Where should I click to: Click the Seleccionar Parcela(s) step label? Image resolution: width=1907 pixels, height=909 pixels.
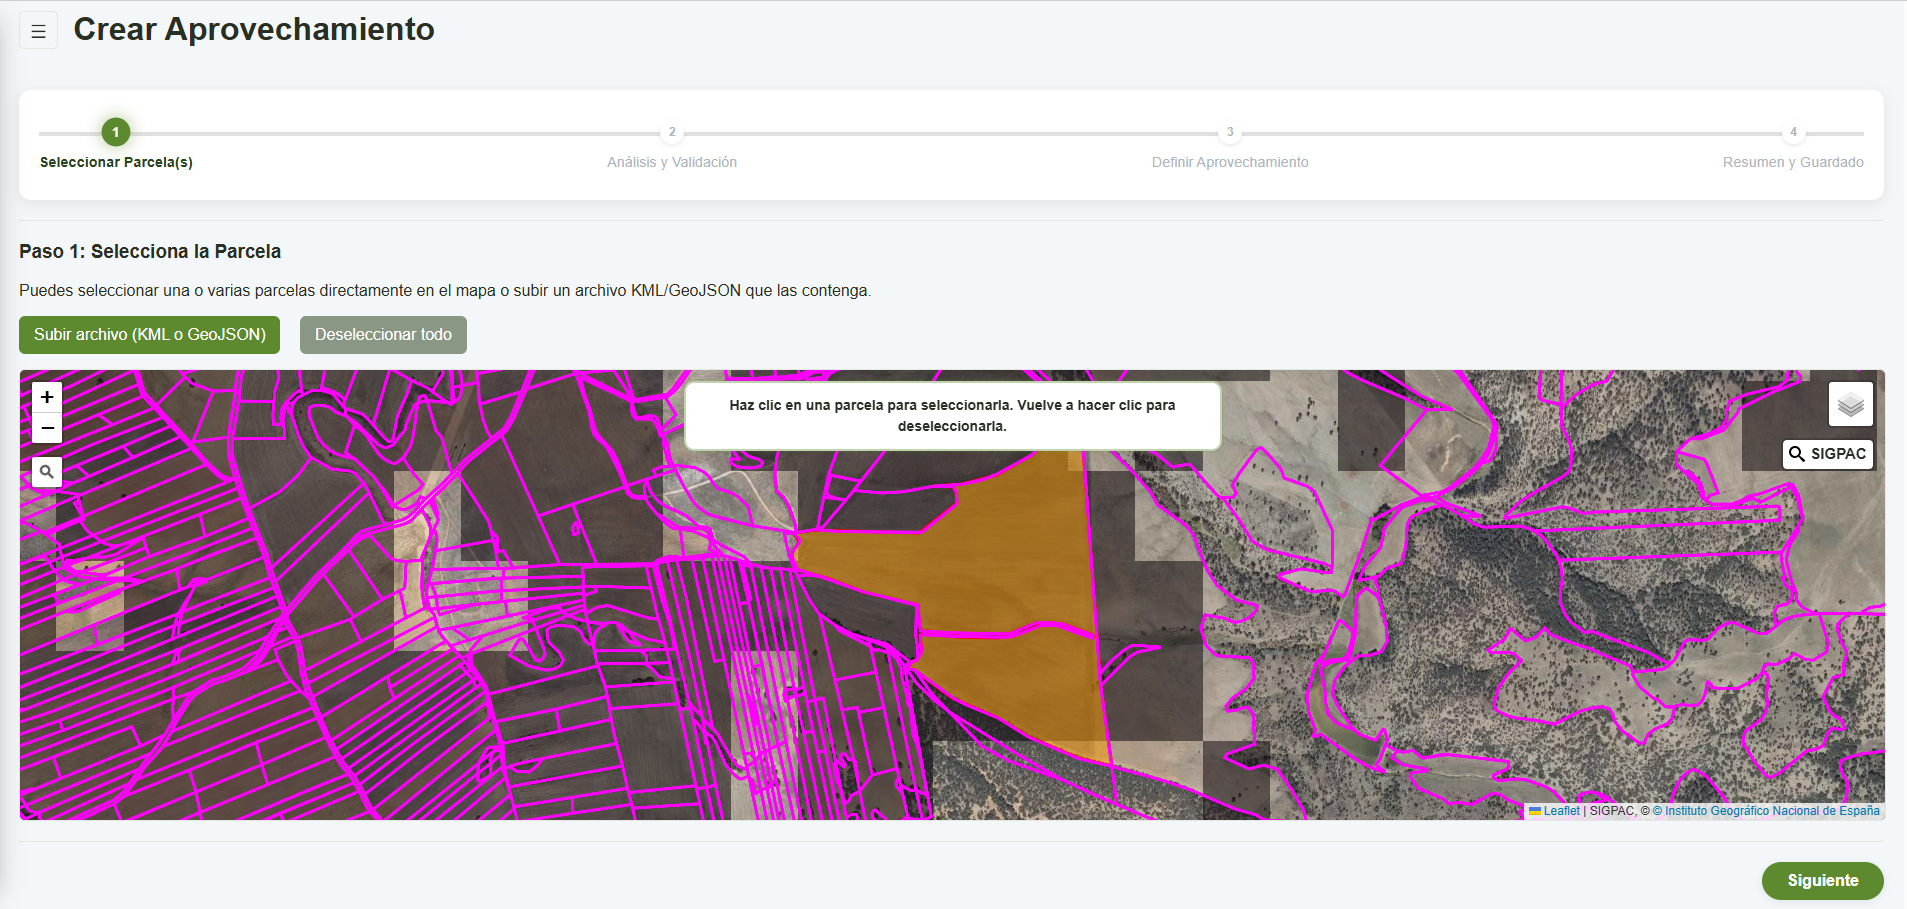point(116,162)
